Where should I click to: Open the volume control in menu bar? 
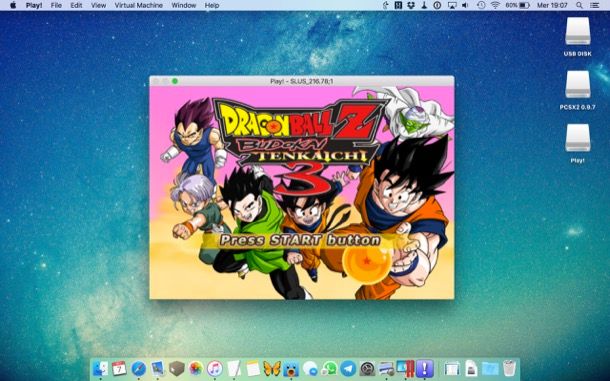[465, 5]
